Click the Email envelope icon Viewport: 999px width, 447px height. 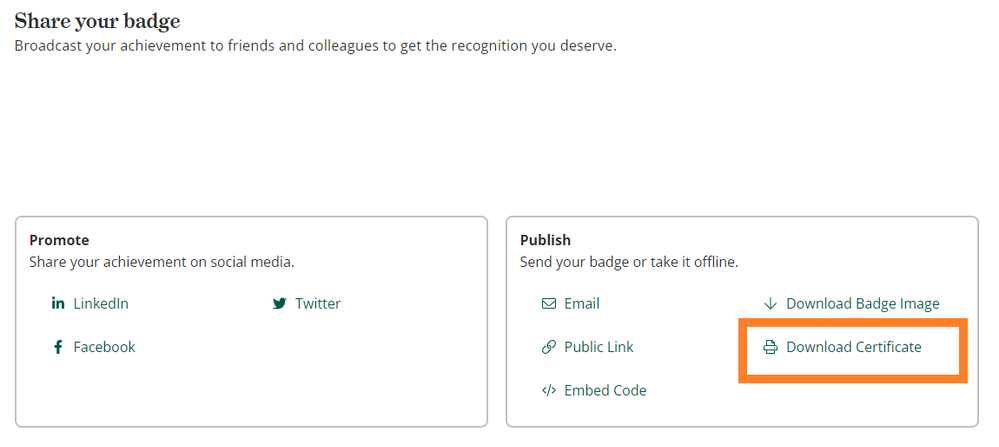pos(549,304)
